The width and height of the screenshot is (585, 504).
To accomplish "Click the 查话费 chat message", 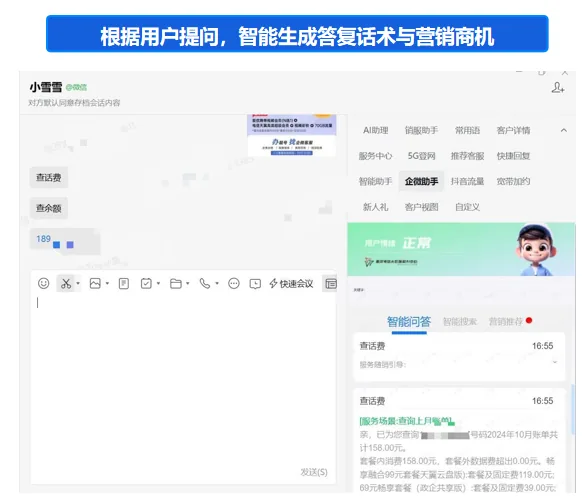I will tap(49, 178).
